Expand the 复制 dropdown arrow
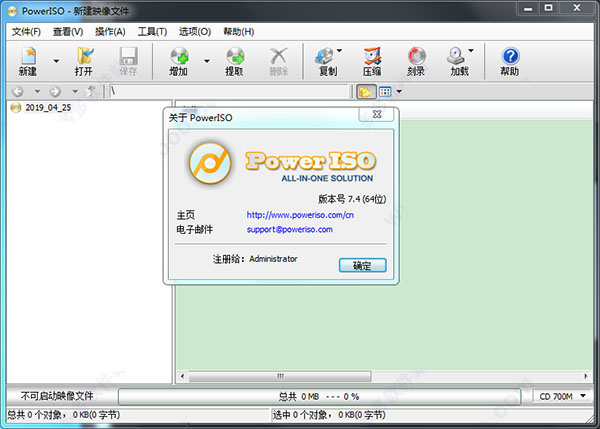 339,51
